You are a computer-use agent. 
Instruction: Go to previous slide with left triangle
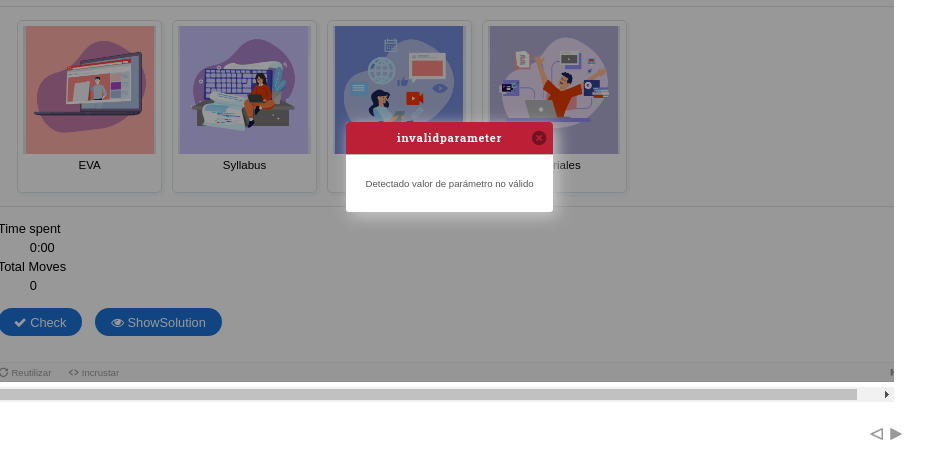pyautogui.click(x=876, y=434)
